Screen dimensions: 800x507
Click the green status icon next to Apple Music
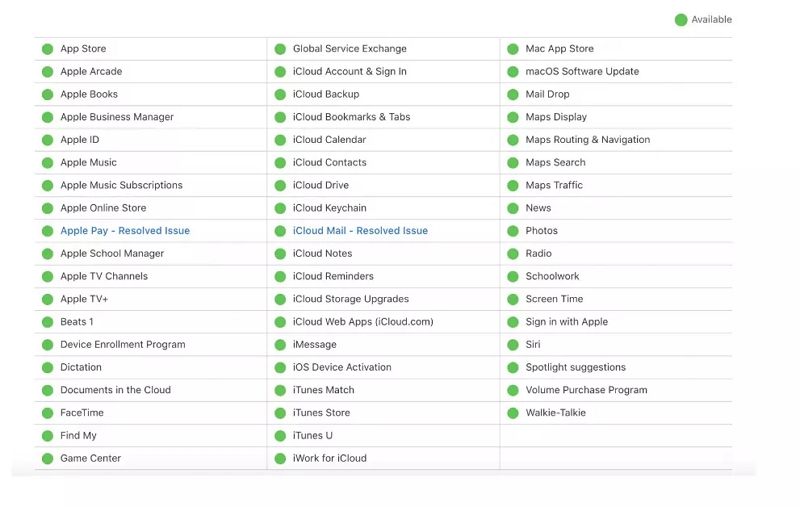47,163
